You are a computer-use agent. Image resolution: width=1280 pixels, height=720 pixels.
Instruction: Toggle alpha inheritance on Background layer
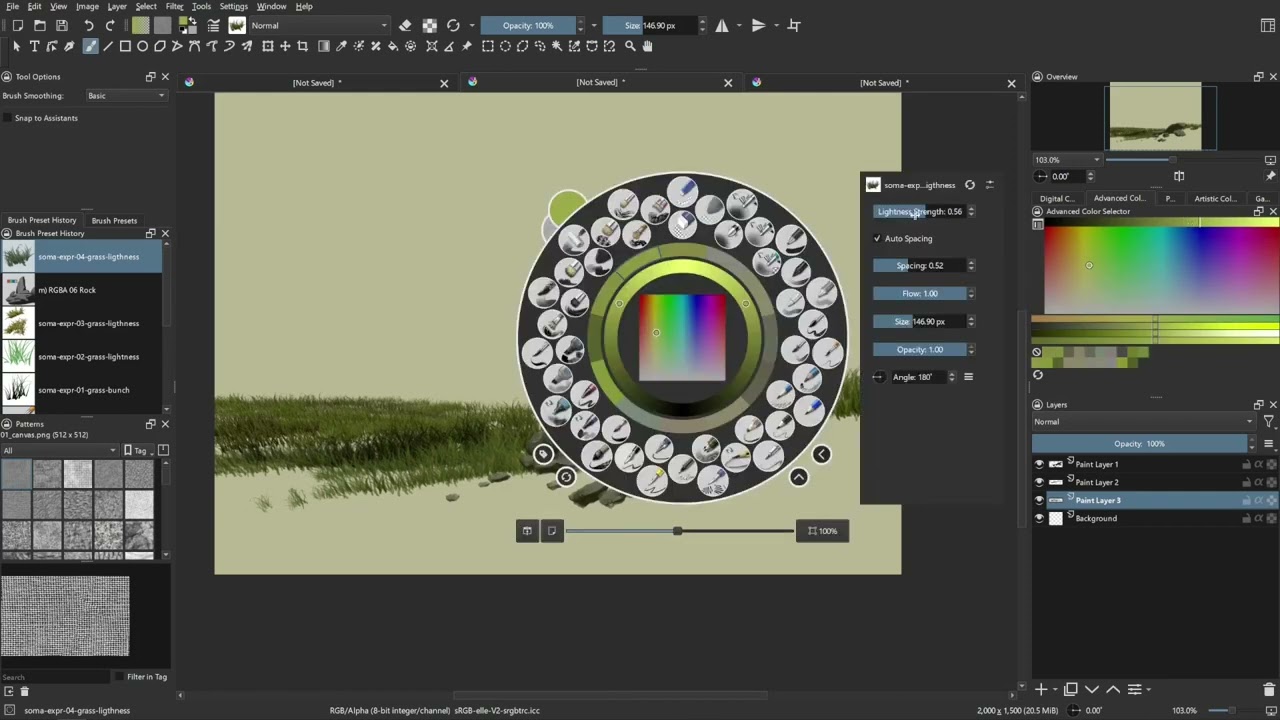pyautogui.click(x=1259, y=518)
